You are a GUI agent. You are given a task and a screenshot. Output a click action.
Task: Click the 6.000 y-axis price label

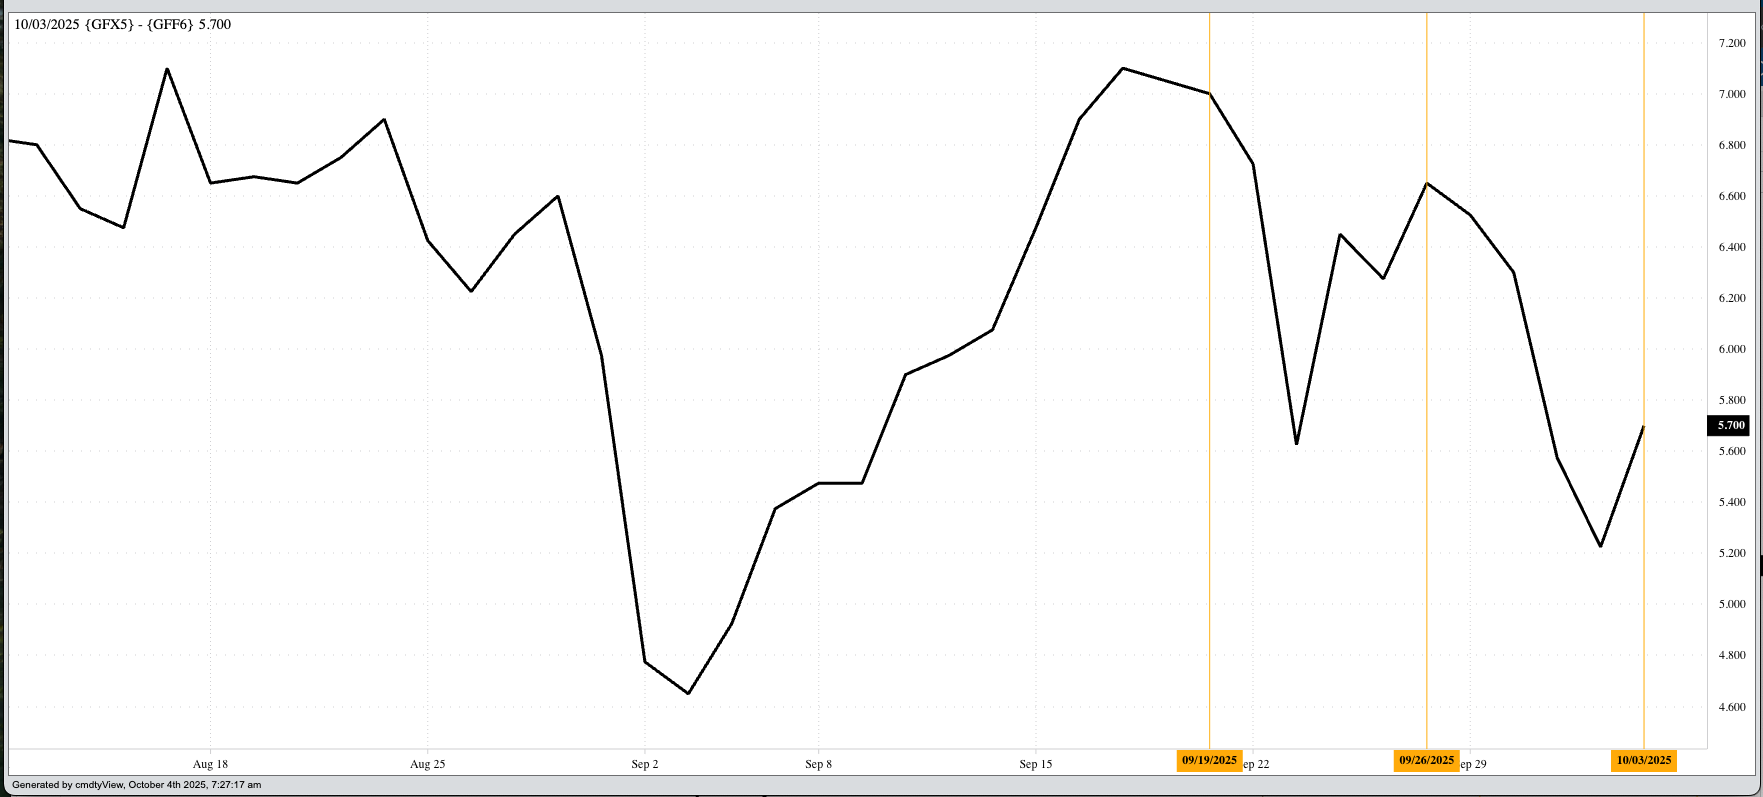pos(1732,349)
